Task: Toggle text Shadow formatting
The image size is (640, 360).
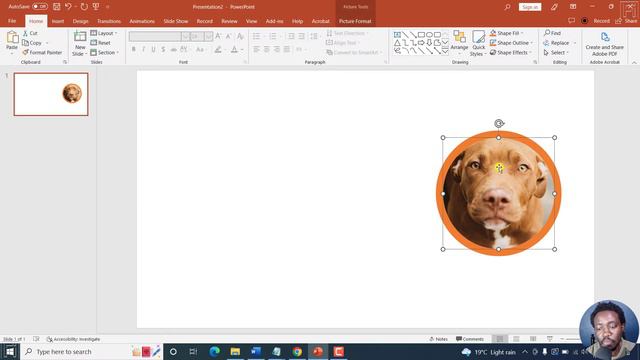Action: (x=163, y=49)
